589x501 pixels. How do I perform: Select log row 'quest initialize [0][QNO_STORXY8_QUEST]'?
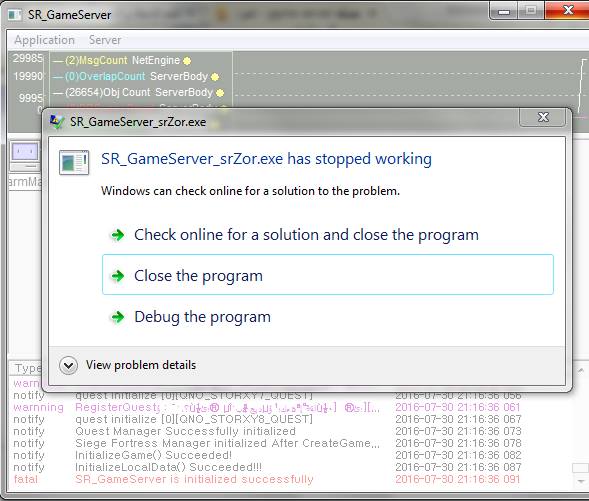267,419
